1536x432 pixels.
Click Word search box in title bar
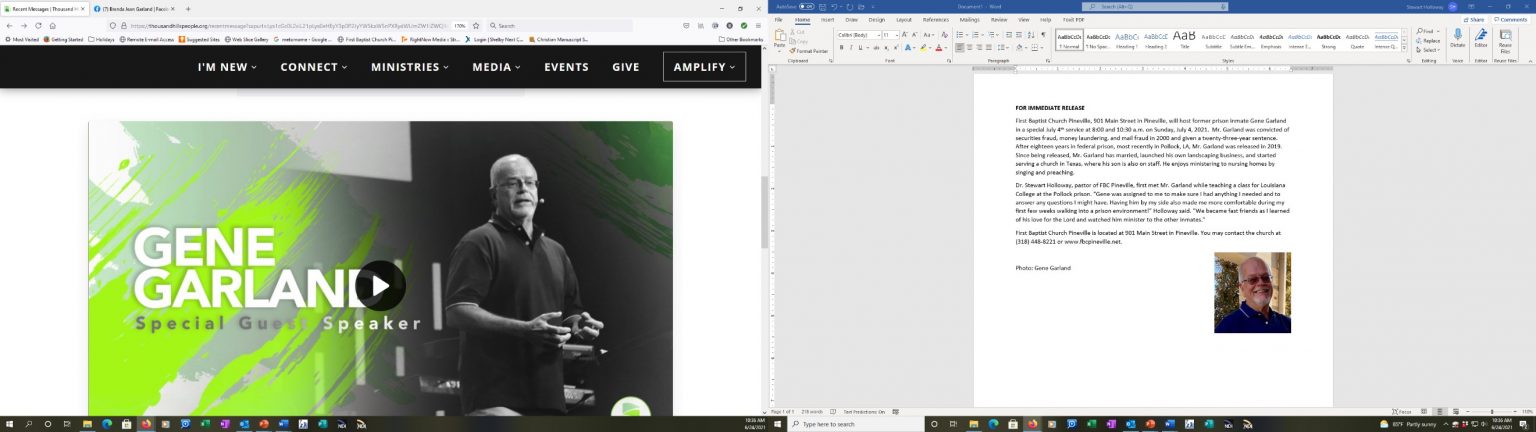click(1155, 7)
